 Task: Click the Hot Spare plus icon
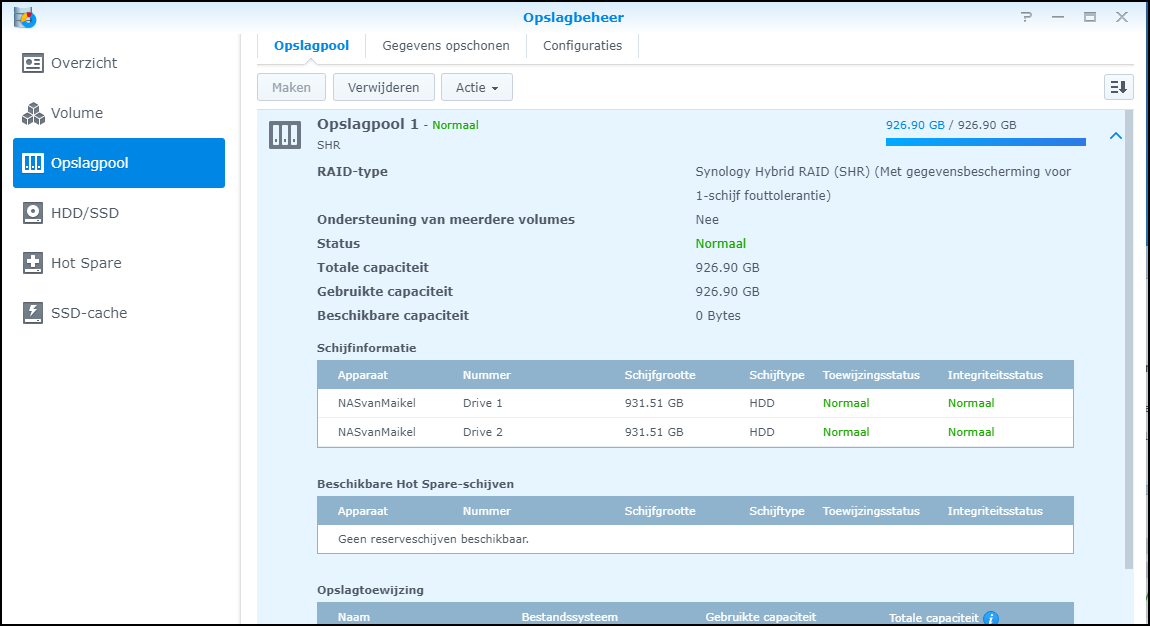33,262
